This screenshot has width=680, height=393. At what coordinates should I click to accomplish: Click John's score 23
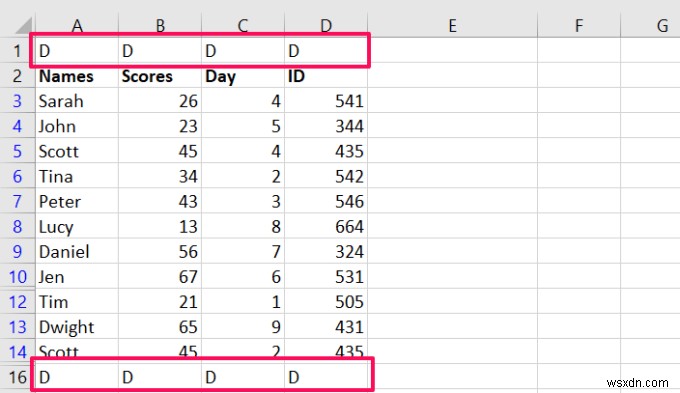pyautogui.click(x=160, y=126)
